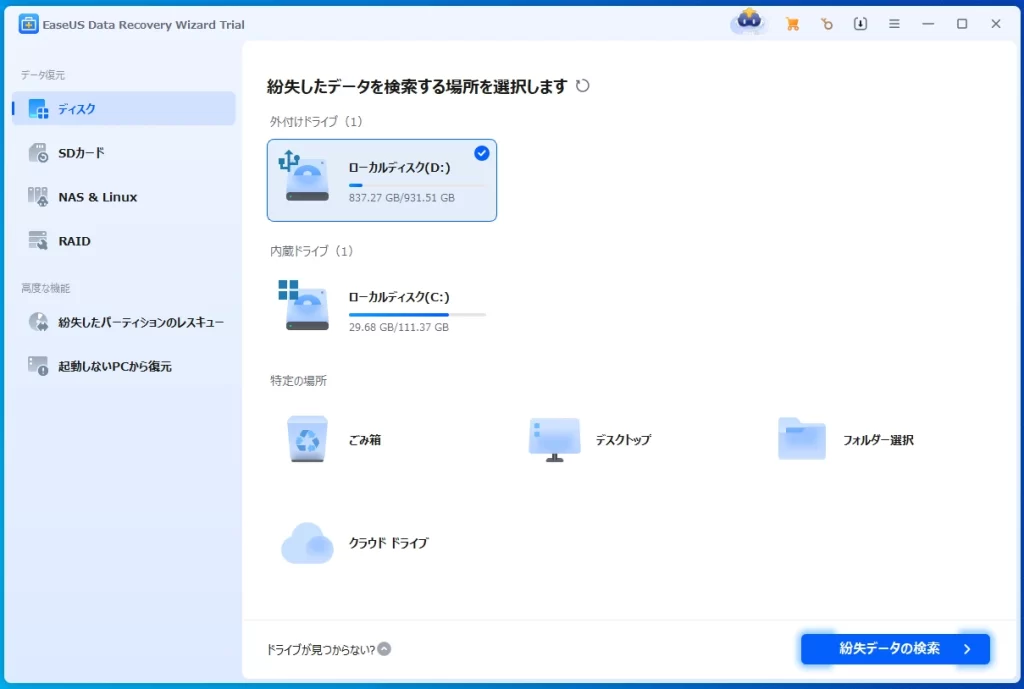Click the orange key activation icon
Screen dimensions: 1024x689
(826, 24)
